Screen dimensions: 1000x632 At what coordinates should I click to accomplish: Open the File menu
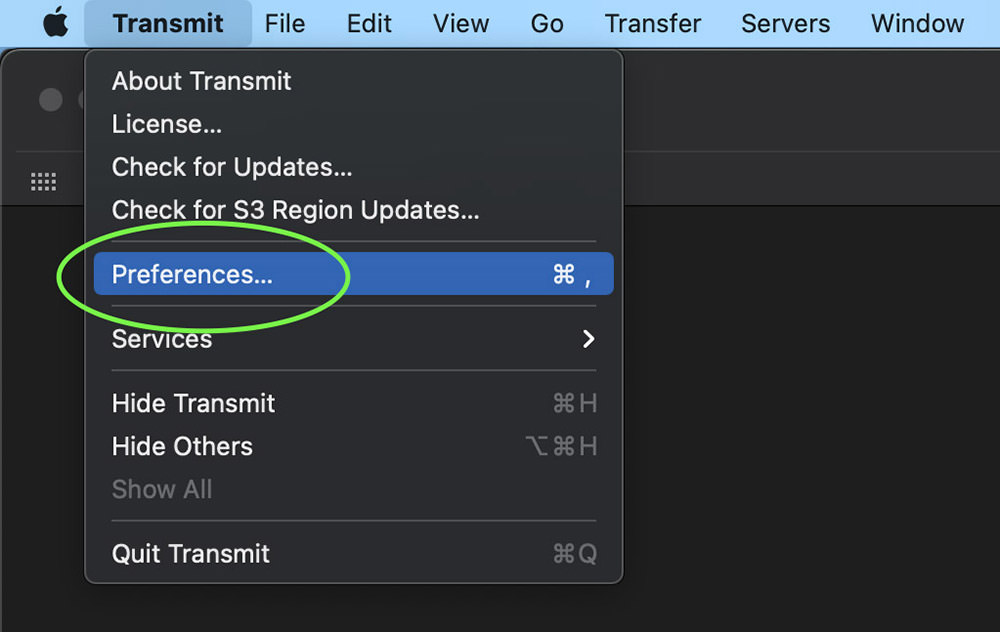tap(284, 24)
